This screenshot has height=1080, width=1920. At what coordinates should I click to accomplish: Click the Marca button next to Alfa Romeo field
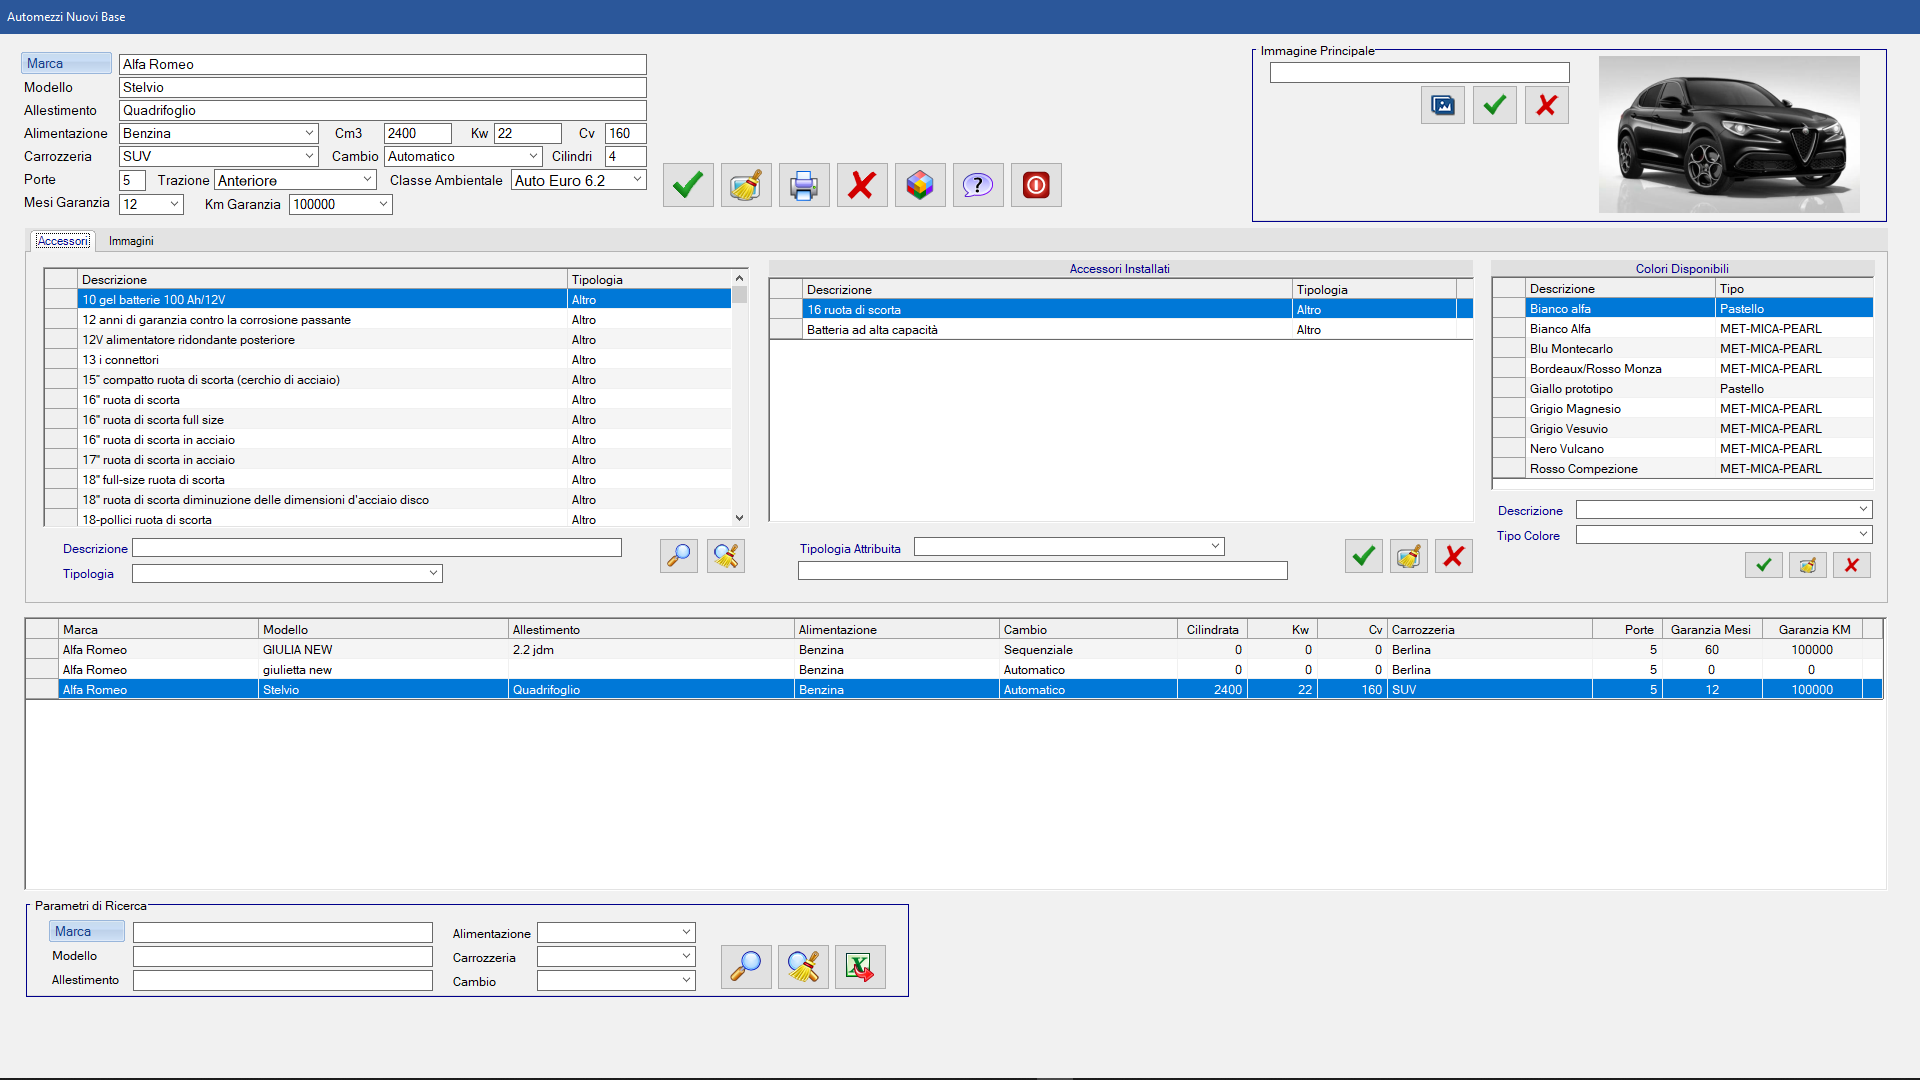click(x=66, y=63)
